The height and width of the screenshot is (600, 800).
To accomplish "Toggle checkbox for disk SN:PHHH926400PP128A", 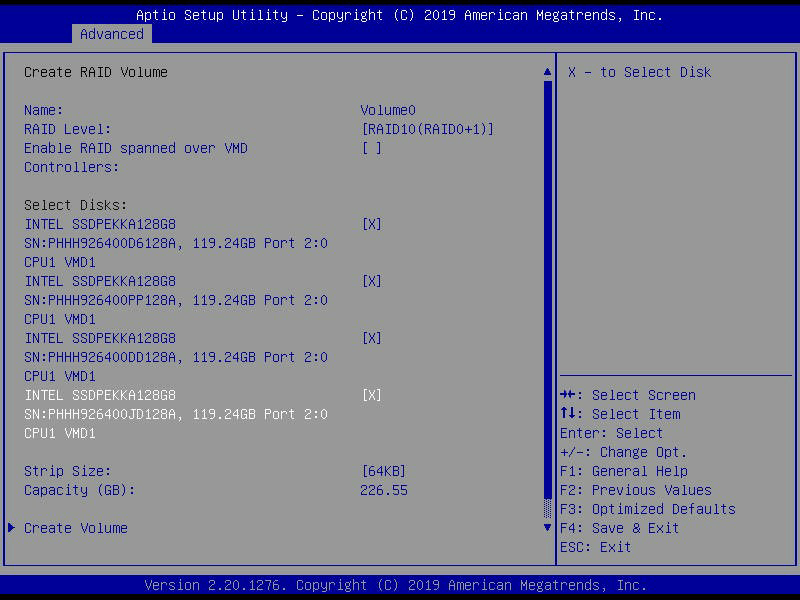I will [x=371, y=282].
